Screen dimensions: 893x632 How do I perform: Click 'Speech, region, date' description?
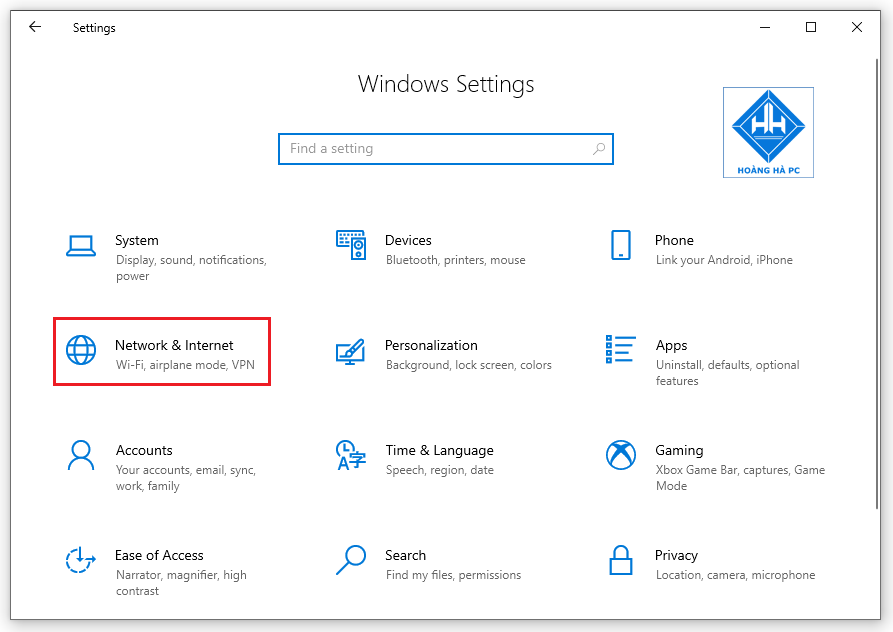pos(440,470)
